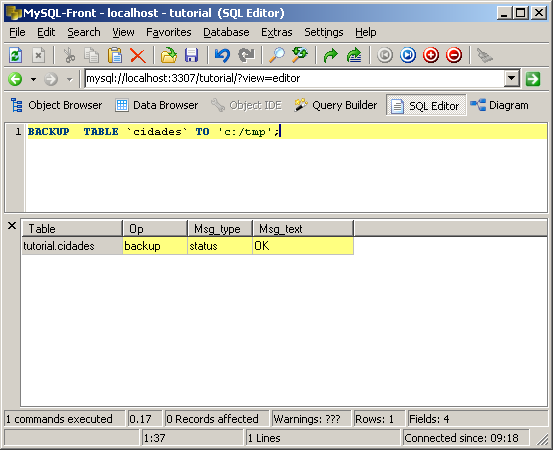
Task: Click in the SQL editor on the BACKUP TABLE line
Action: (x=287, y=132)
